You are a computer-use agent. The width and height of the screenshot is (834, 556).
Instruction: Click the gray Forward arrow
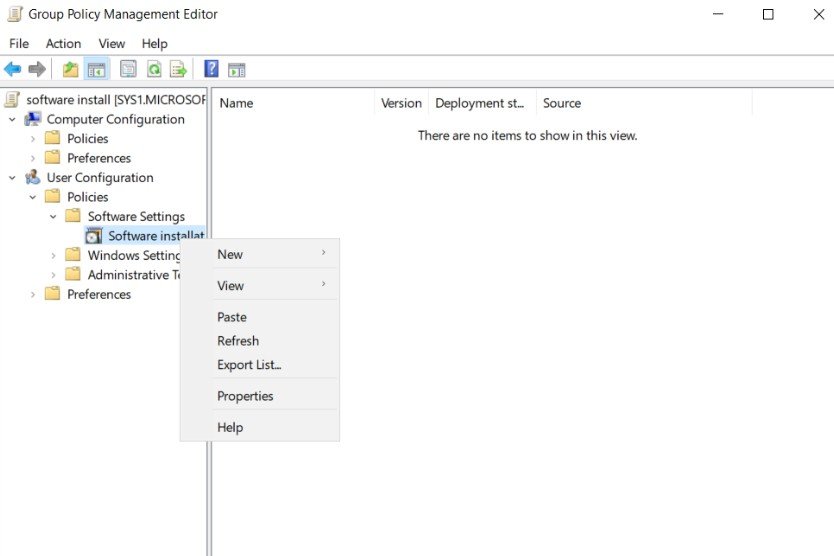point(37,69)
